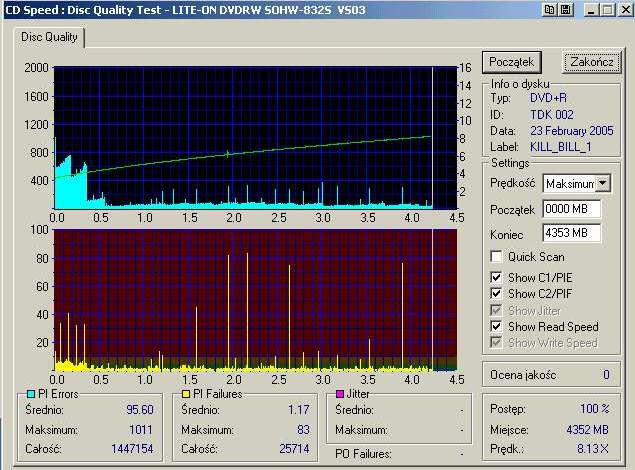Click the Postęp value 100 %
Image resolution: width=635 pixels, height=470 pixels.
pyautogui.click(x=595, y=408)
